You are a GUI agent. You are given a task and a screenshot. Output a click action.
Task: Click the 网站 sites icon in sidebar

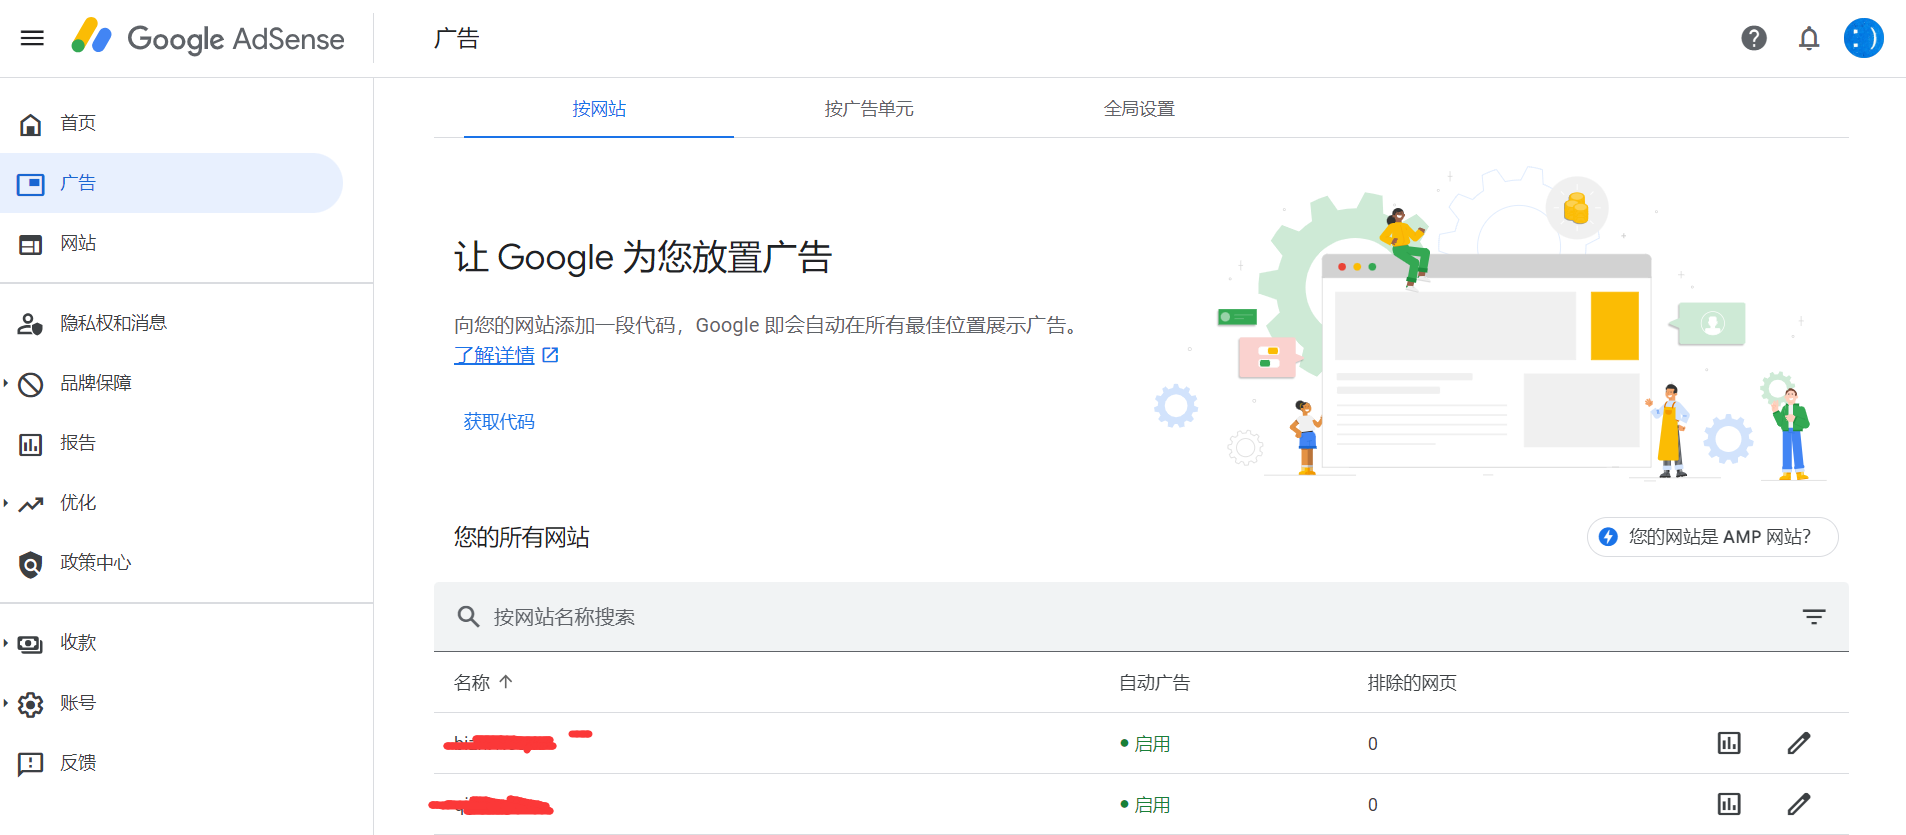click(31, 244)
